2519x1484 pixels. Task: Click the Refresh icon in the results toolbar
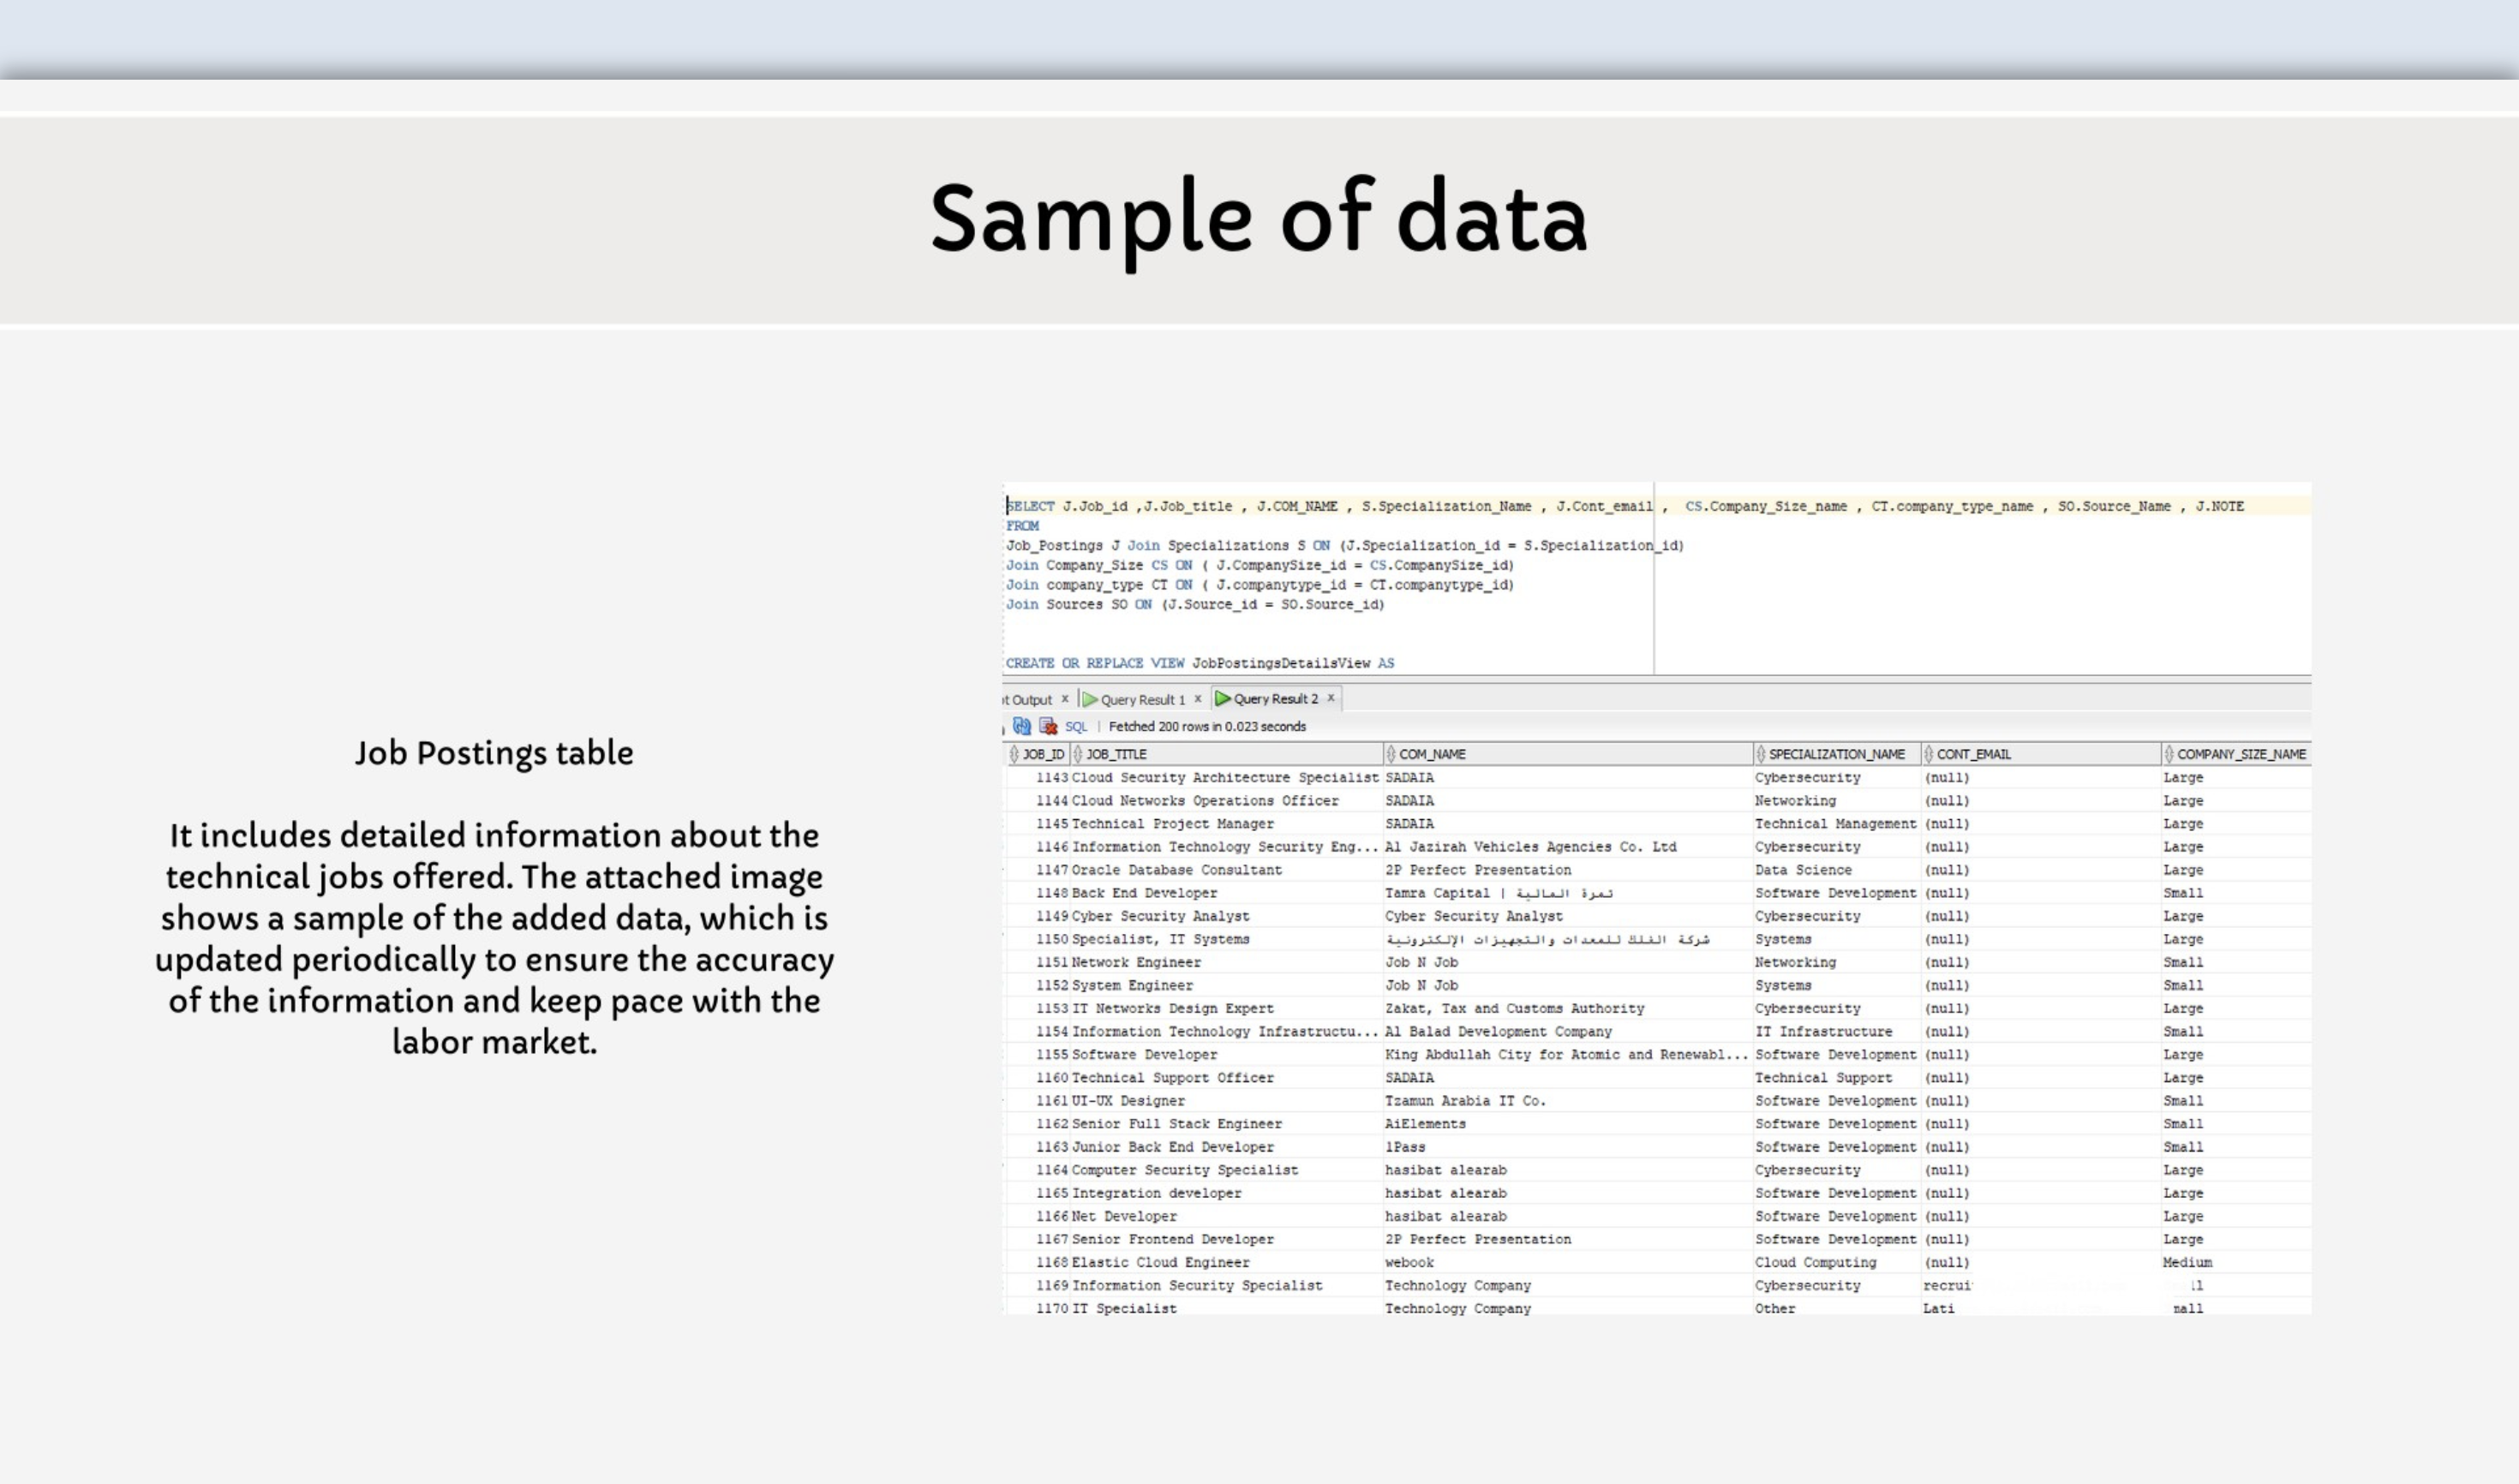tap(1021, 726)
